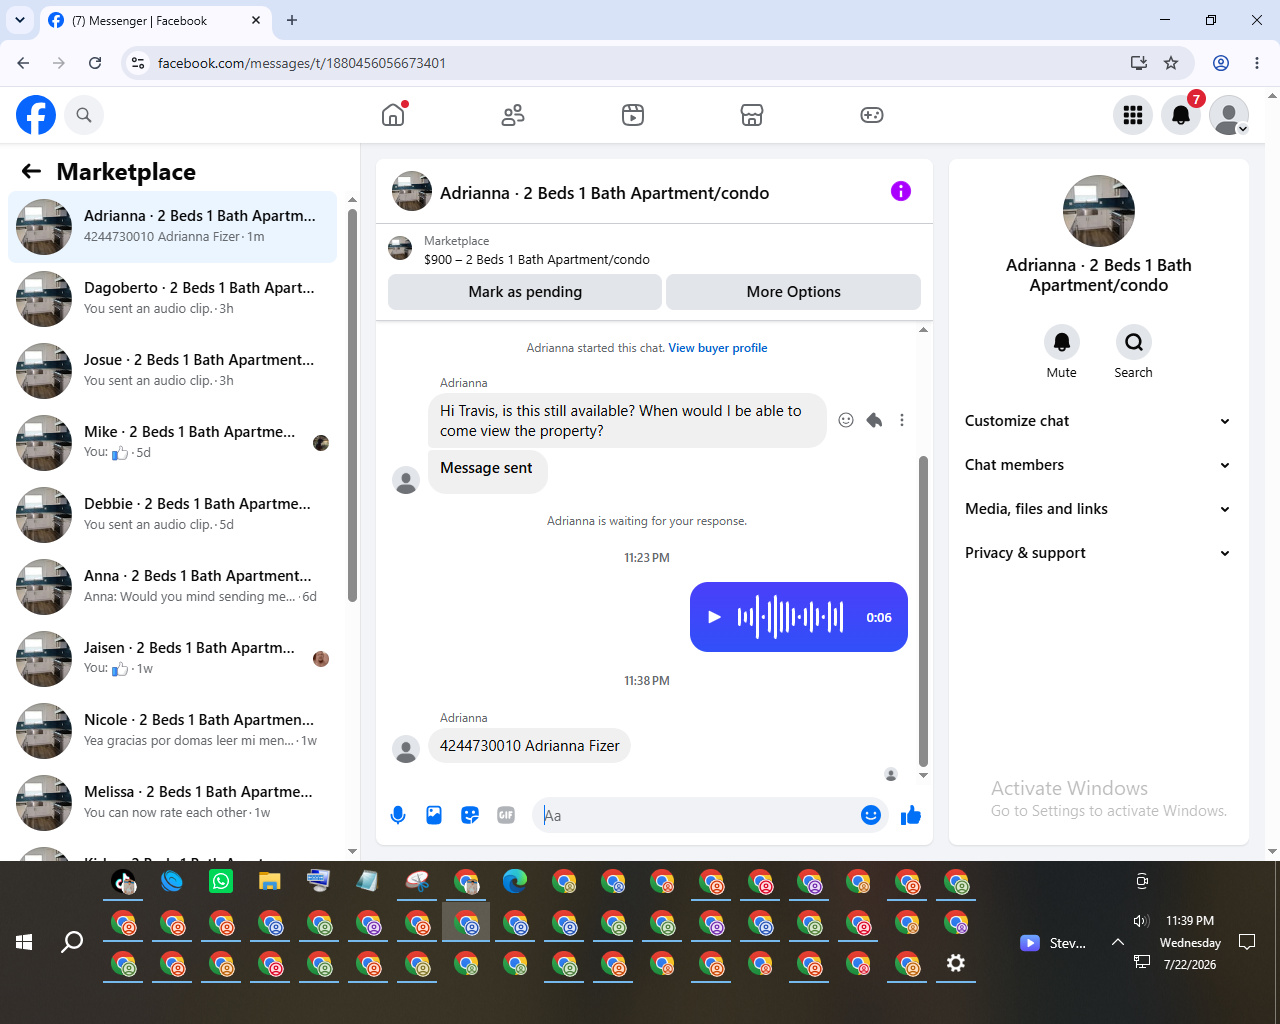Expand the Customize chat section
The width and height of the screenshot is (1280, 1024).
click(x=1098, y=421)
